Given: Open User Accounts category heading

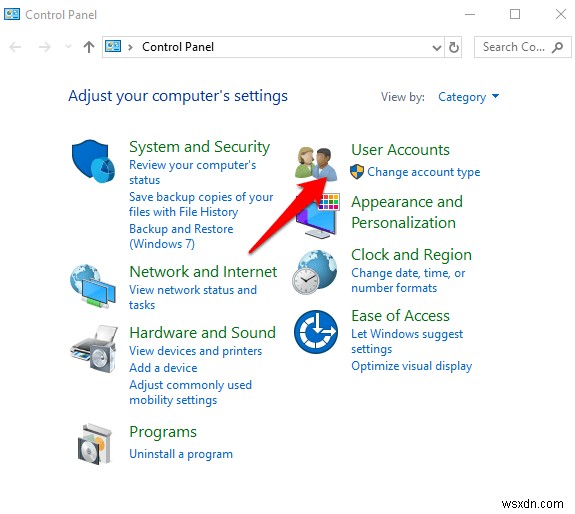Looking at the screenshot, I should pos(400,150).
